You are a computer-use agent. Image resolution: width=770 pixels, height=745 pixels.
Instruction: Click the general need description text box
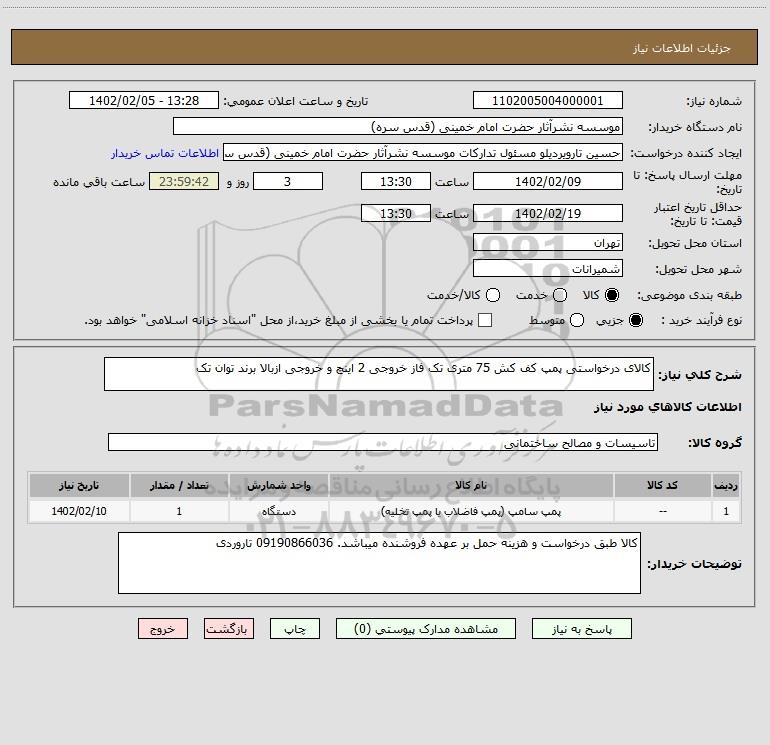[x=379, y=374]
